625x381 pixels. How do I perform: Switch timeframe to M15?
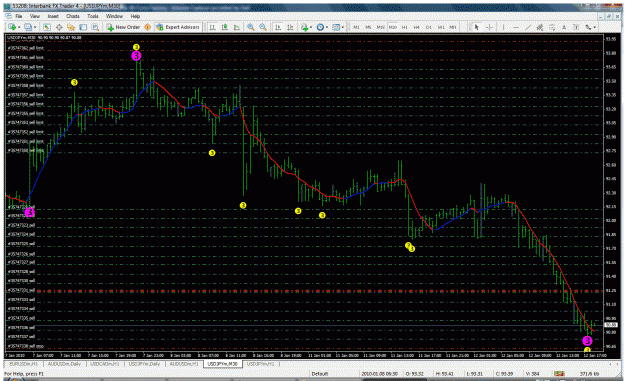pyautogui.click(x=381, y=27)
